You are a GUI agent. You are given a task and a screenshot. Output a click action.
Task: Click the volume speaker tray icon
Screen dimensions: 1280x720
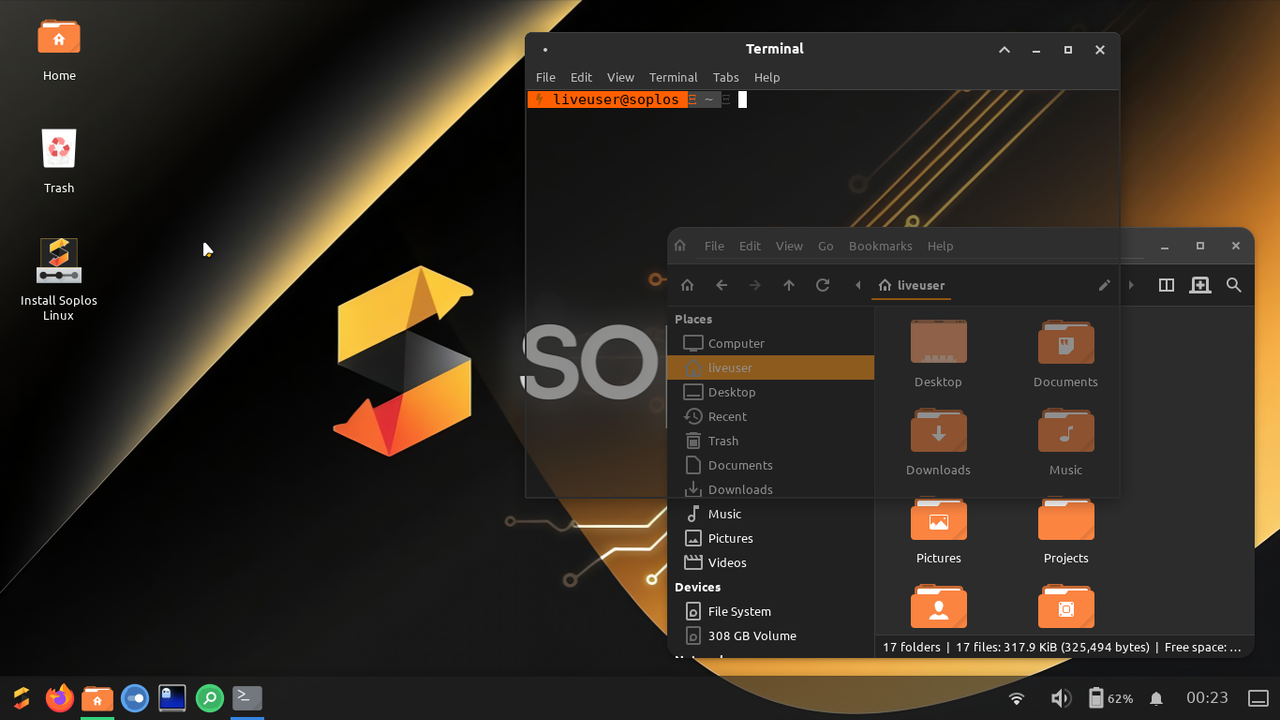1061,698
